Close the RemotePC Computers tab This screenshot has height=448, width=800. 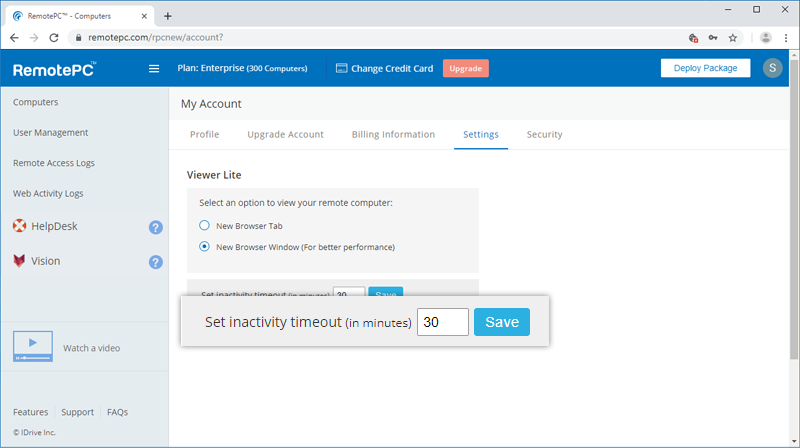[x=144, y=16]
